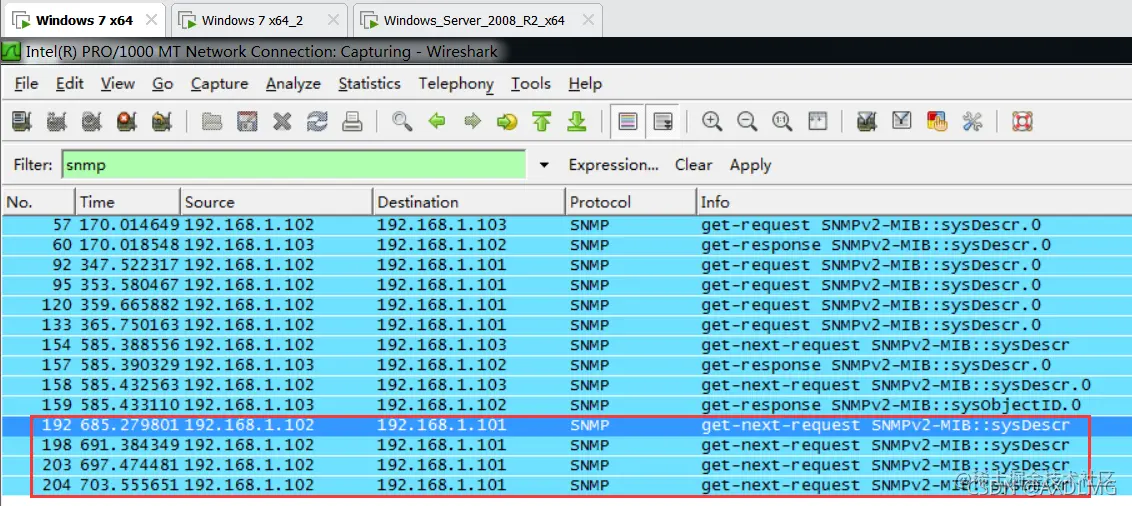Viewport: 1132px width, 506px height.
Task: Stop the running live capture
Action: (127, 121)
